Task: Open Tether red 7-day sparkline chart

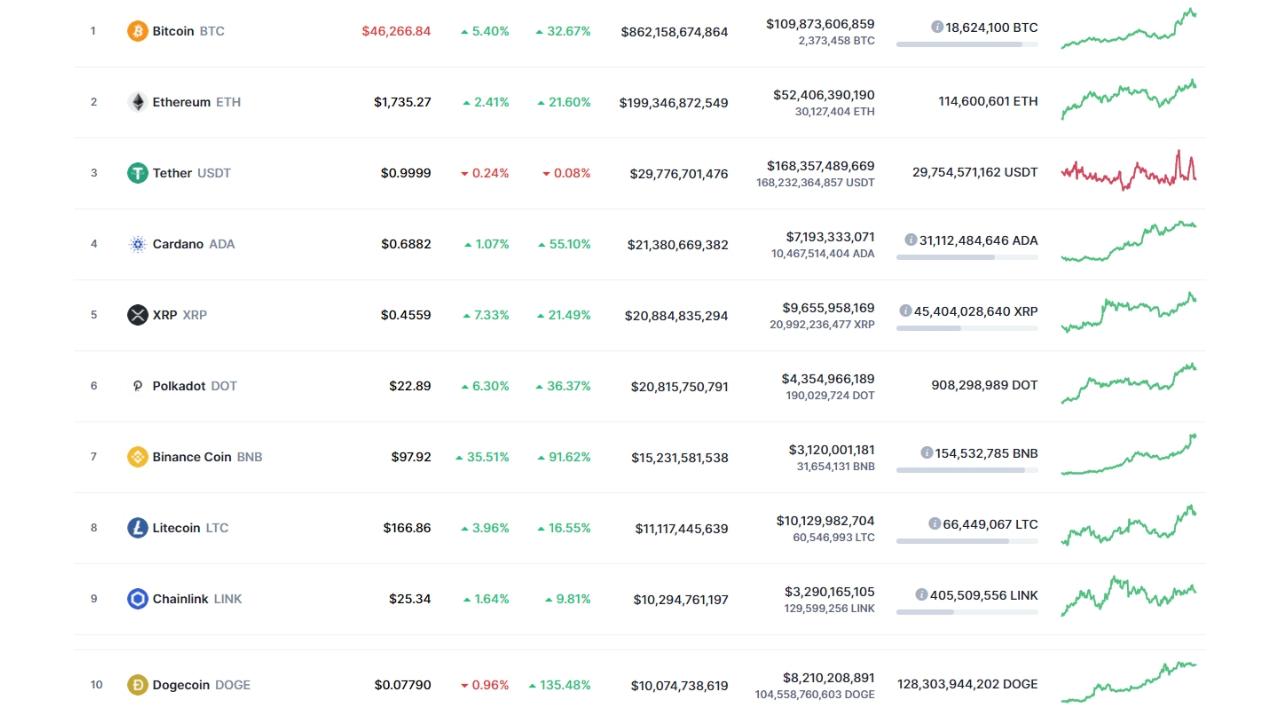Action: coord(1128,170)
